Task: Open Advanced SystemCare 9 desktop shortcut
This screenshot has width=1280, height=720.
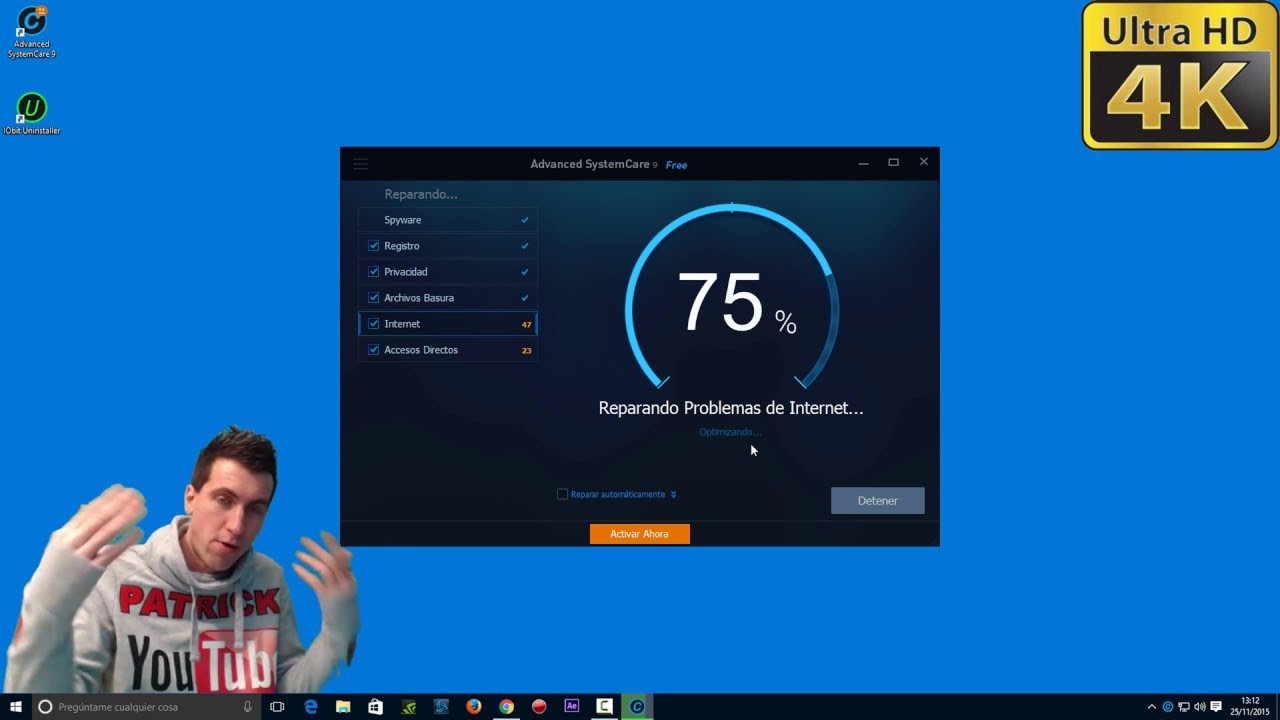Action: pos(32,32)
